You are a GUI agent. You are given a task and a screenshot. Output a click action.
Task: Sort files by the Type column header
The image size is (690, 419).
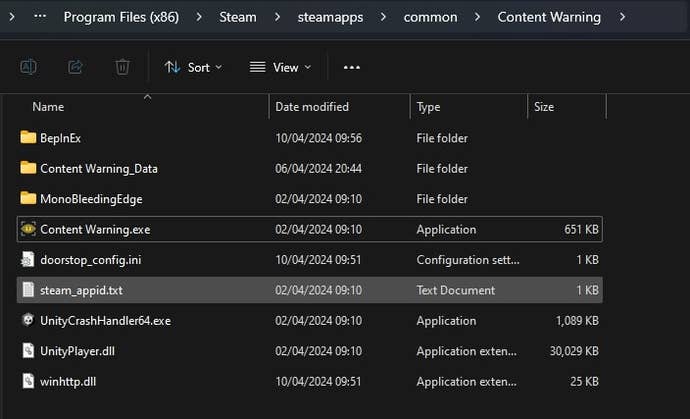click(428, 107)
